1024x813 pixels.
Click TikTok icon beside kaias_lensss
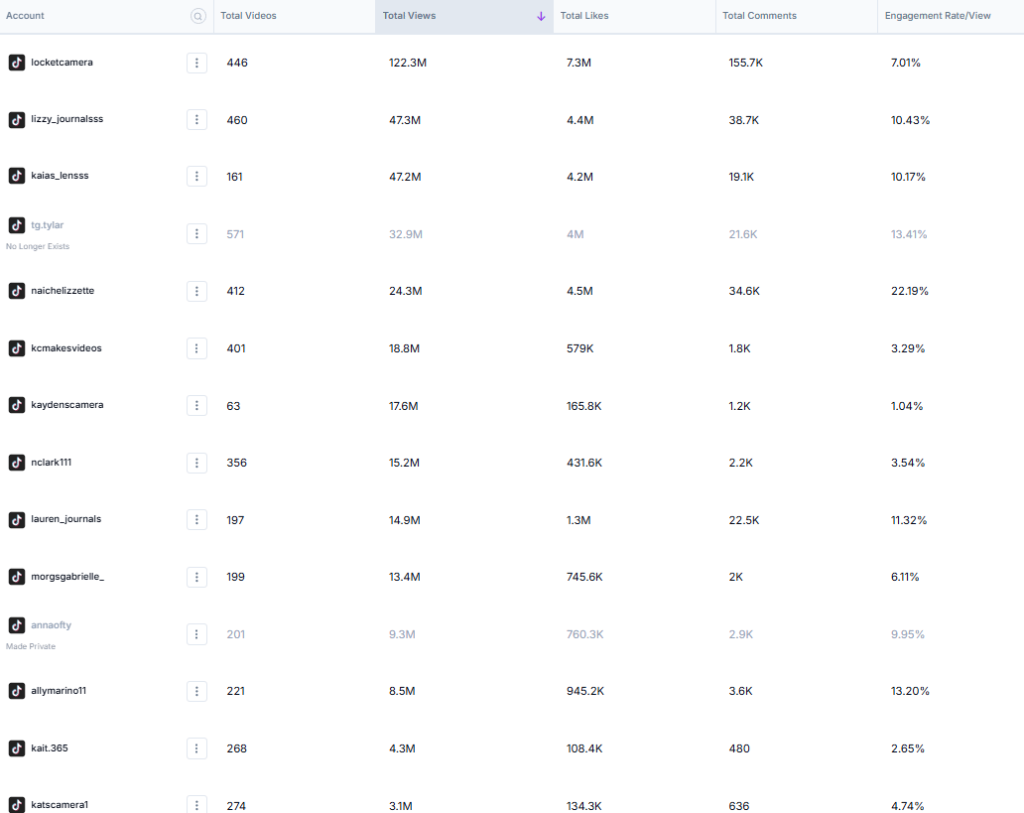16,176
